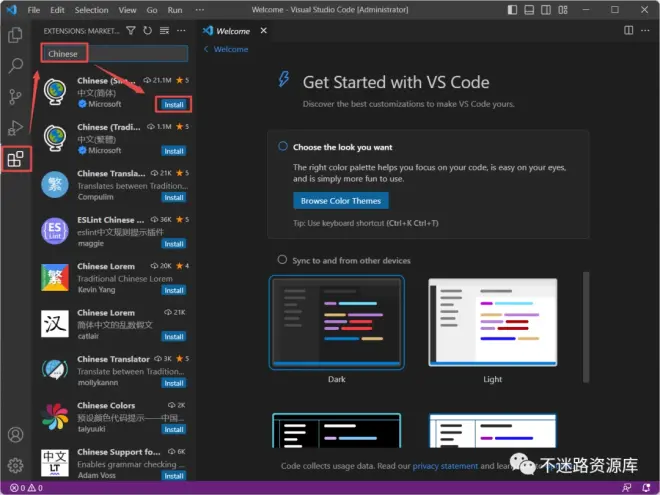Open the Run and Debug view
The height and width of the screenshot is (495, 660).
click(15, 128)
